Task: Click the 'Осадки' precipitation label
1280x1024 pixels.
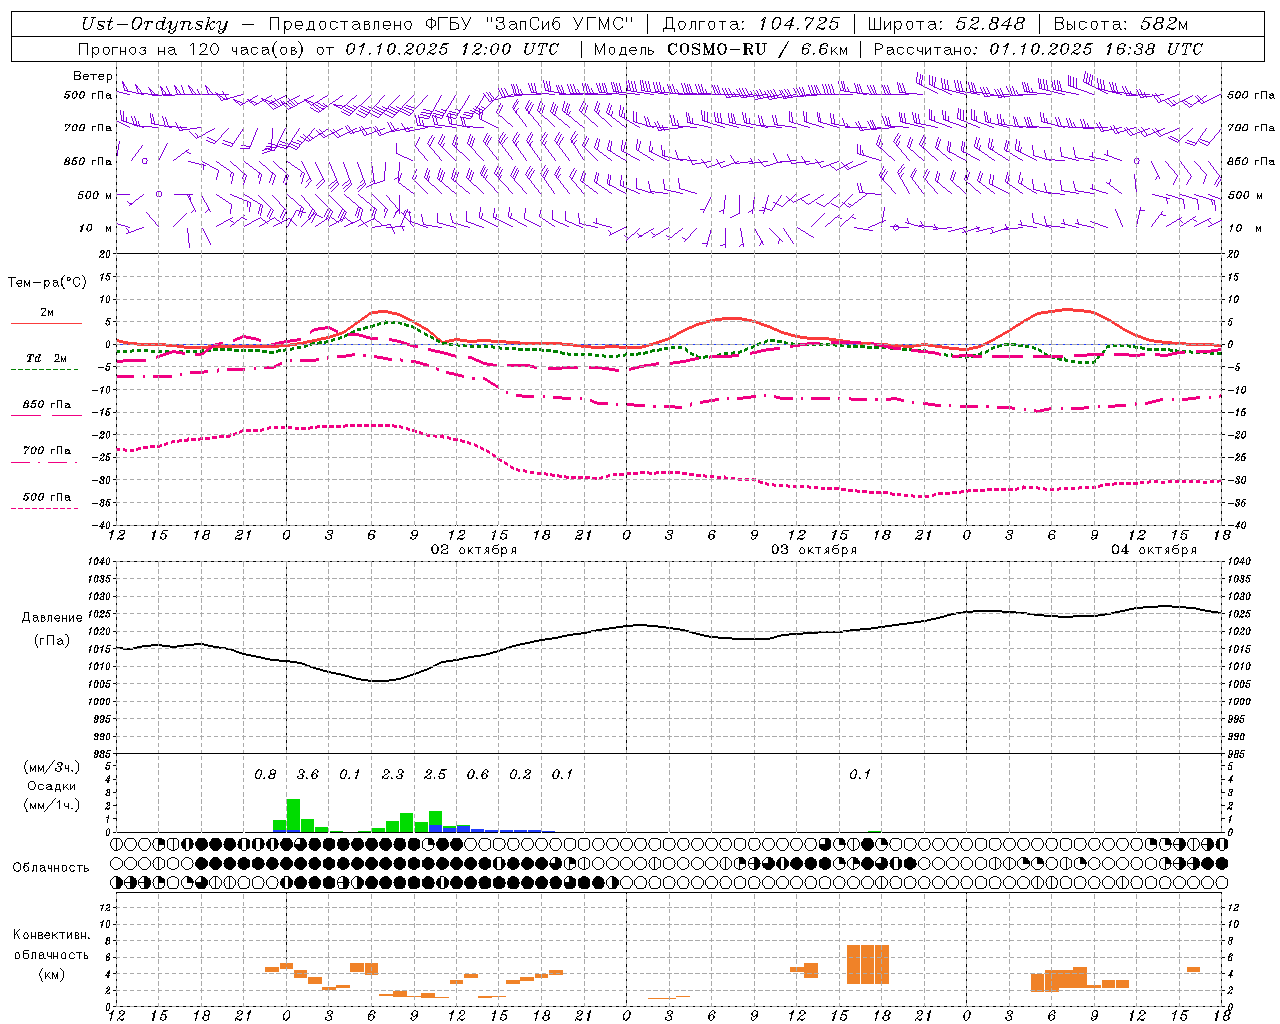Action: click(51, 786)
